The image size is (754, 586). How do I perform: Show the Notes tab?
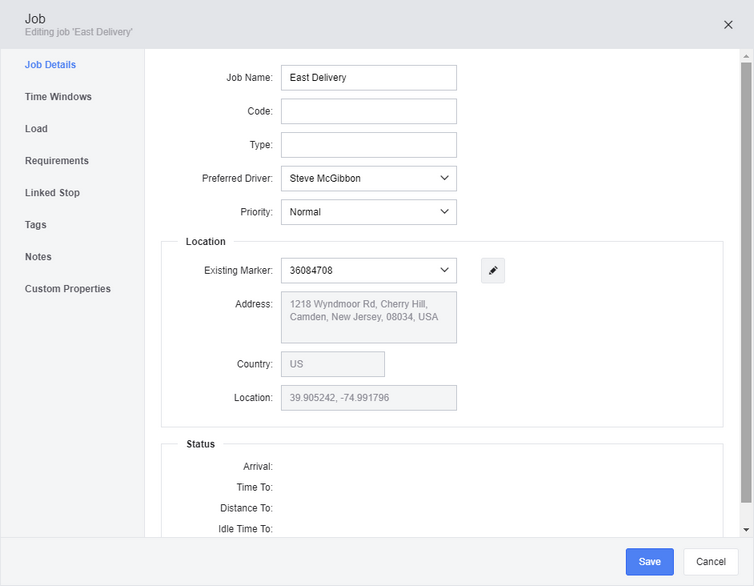(x=38, y=257)
